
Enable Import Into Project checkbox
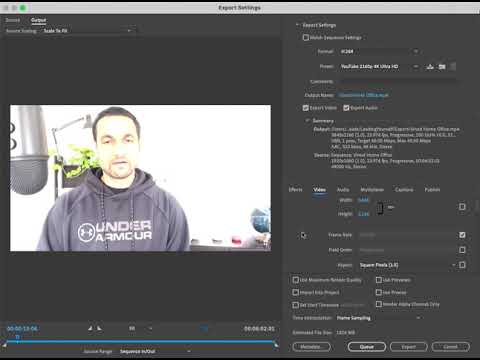coord(295,292)
